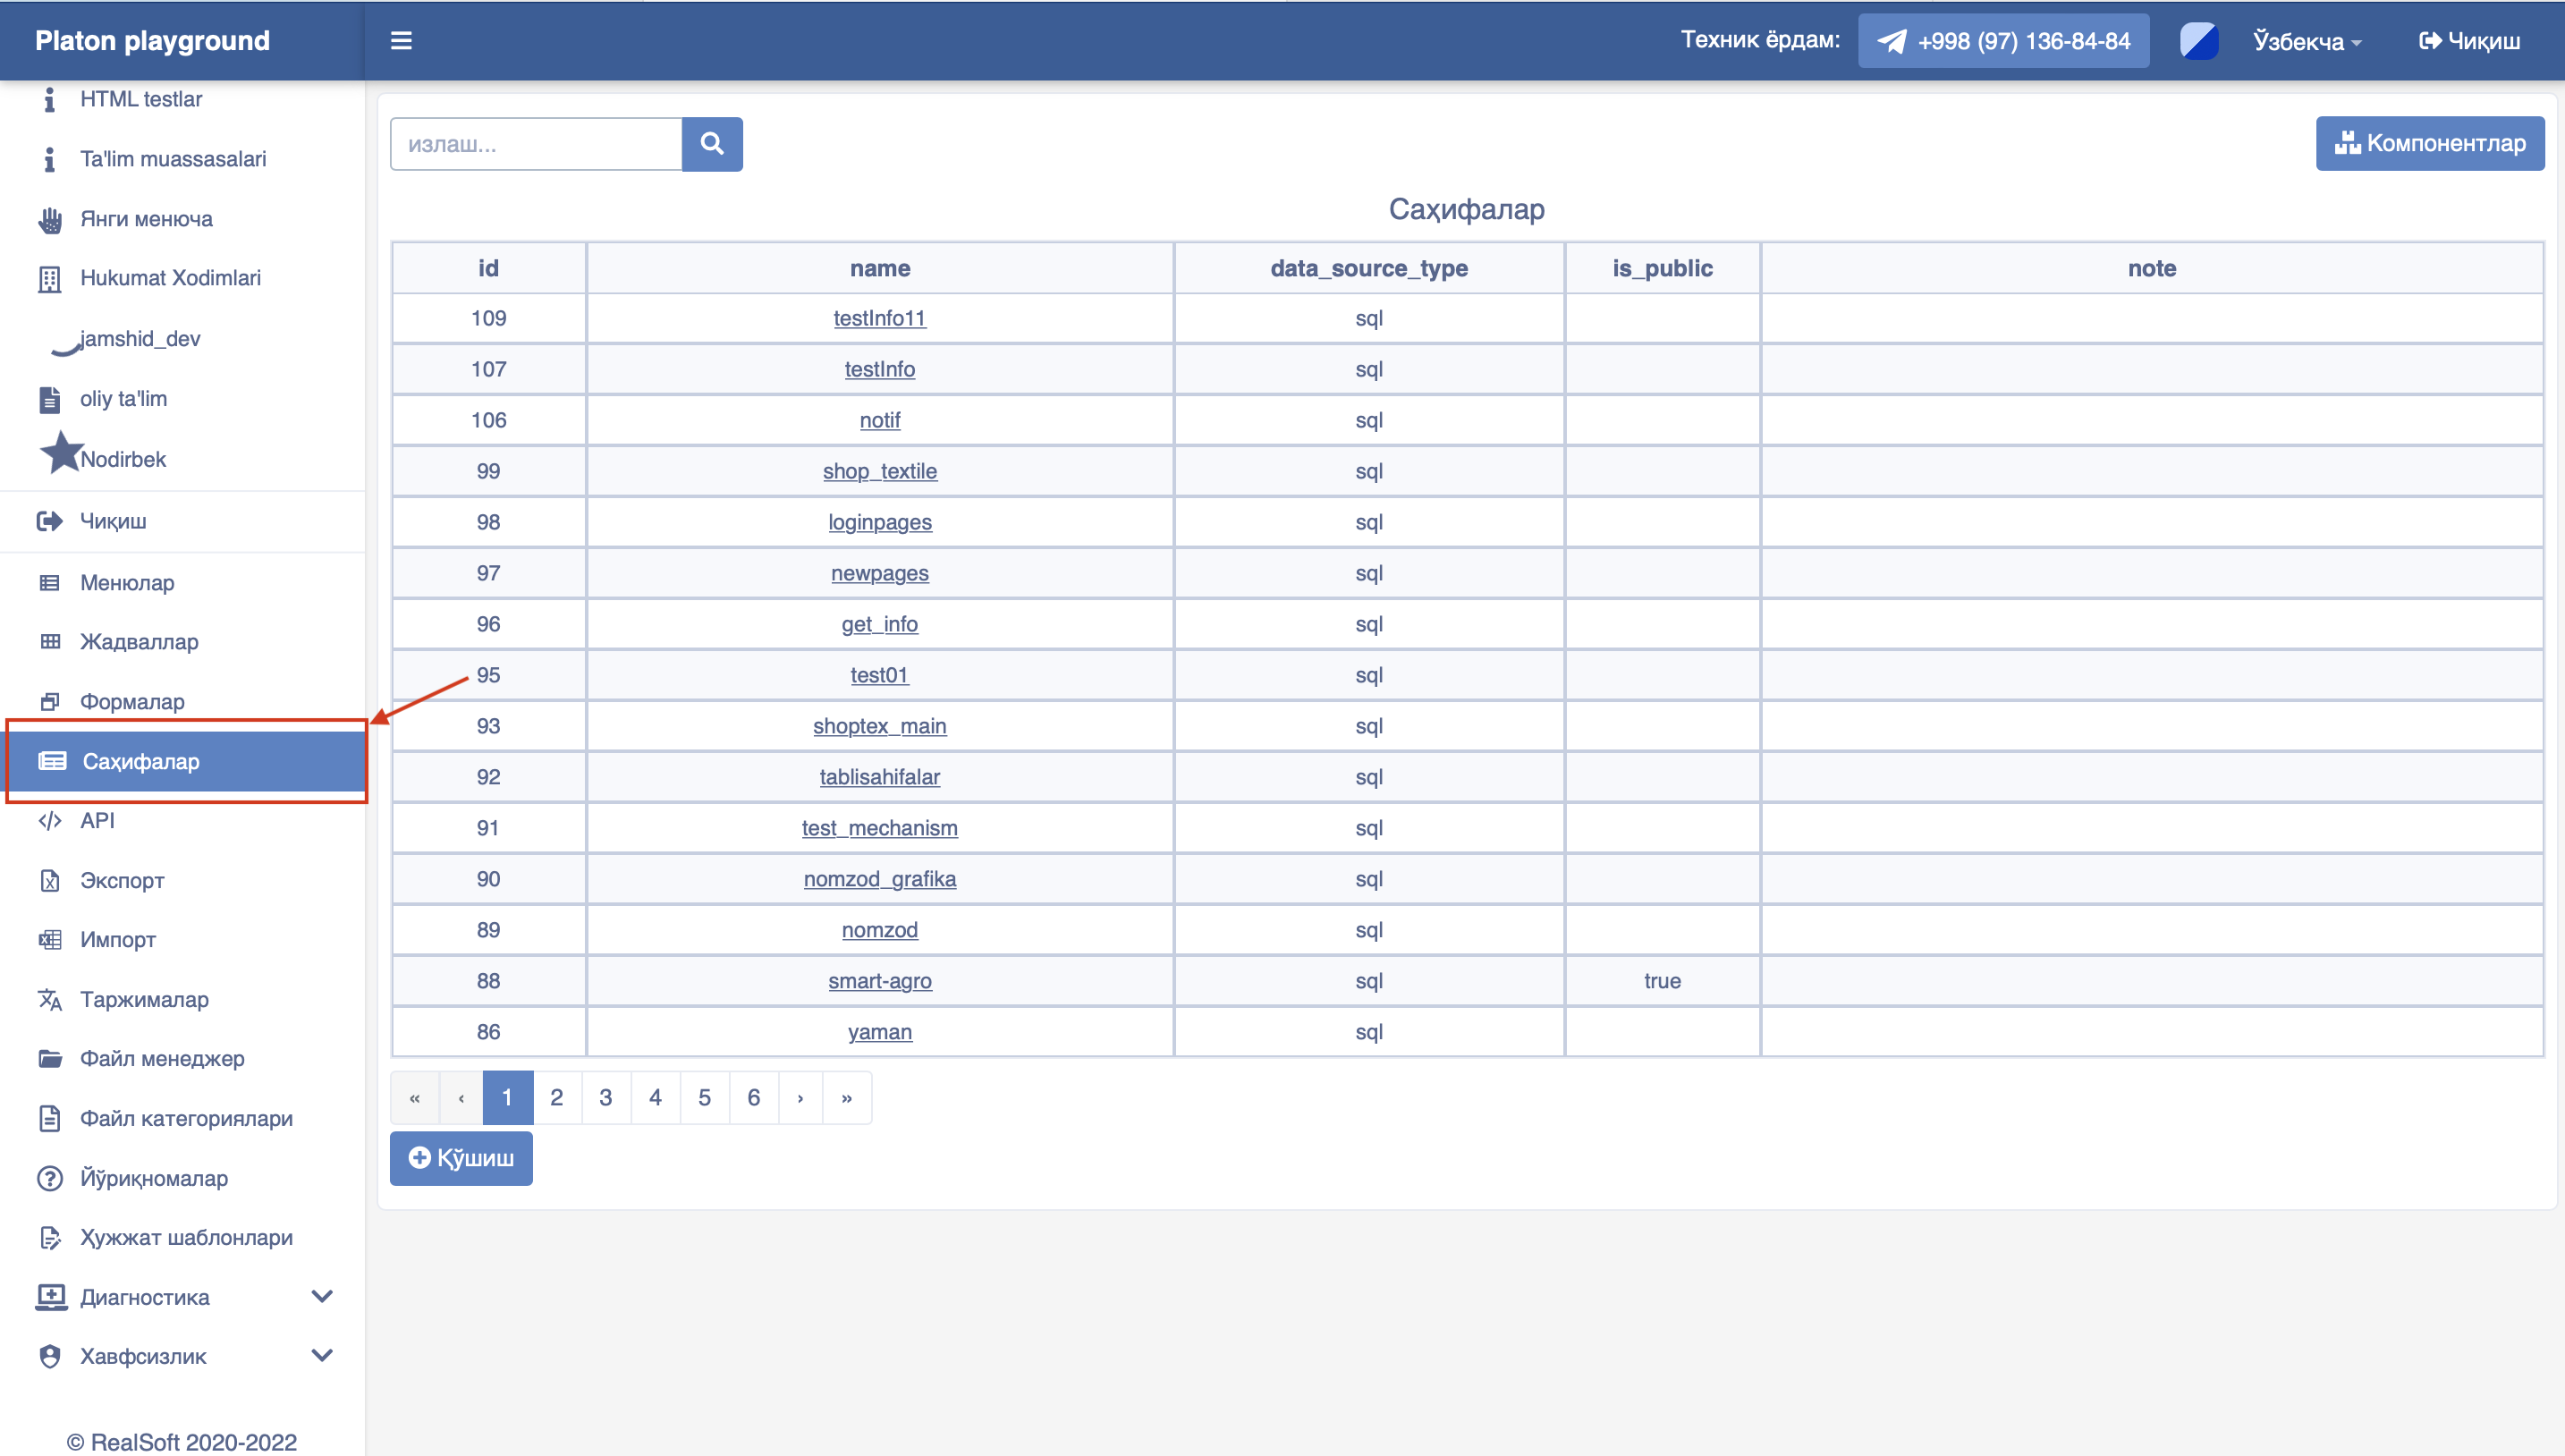Open oliy ta'lim sidebar item

123,398
